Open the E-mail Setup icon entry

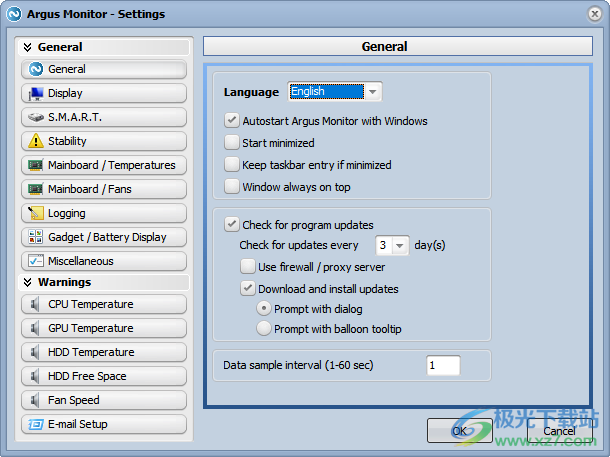coord(35,424)
